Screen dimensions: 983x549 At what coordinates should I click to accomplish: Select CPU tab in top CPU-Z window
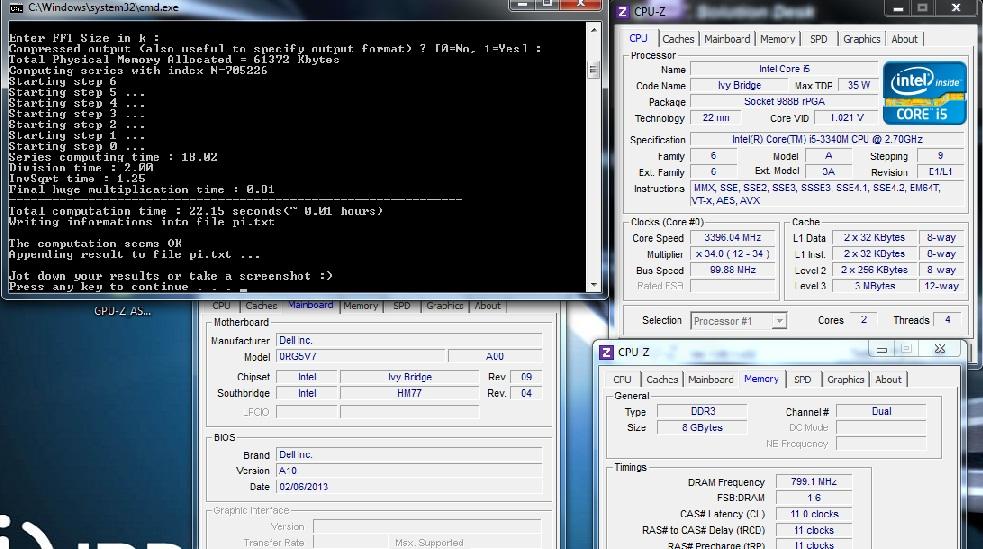639,38
